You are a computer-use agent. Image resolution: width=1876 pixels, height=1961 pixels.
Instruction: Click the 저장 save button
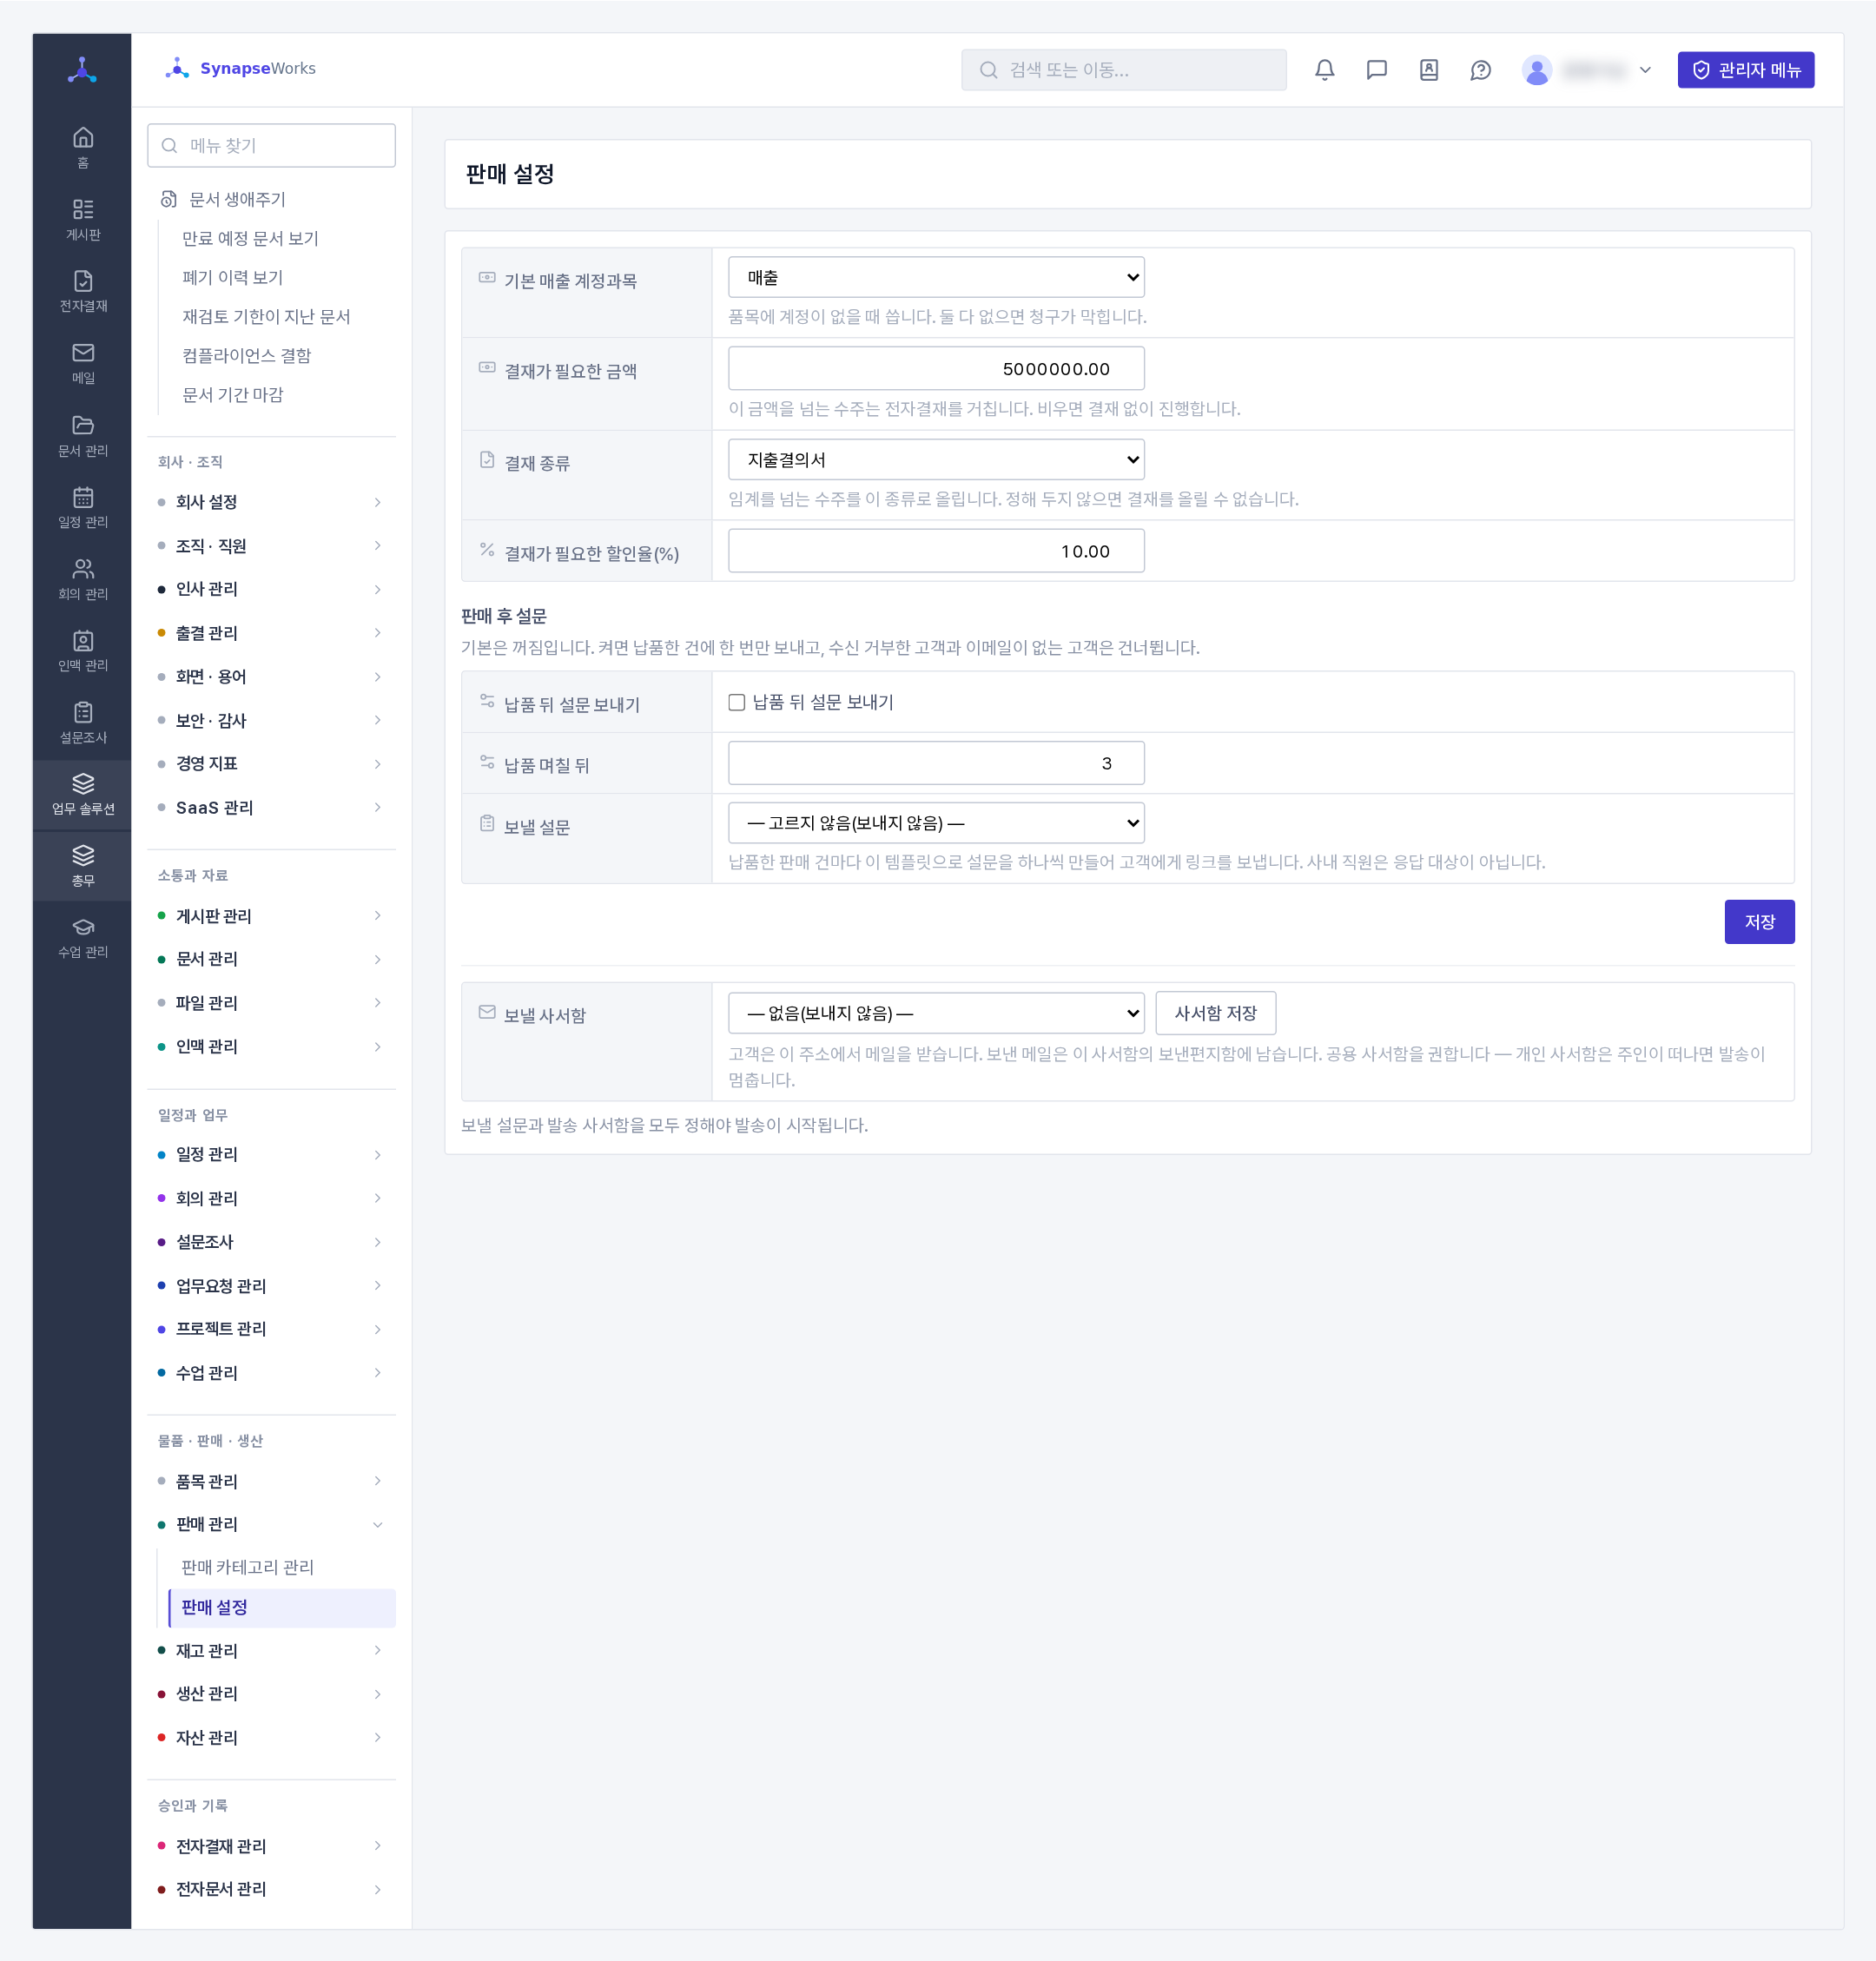[1759, 922]
